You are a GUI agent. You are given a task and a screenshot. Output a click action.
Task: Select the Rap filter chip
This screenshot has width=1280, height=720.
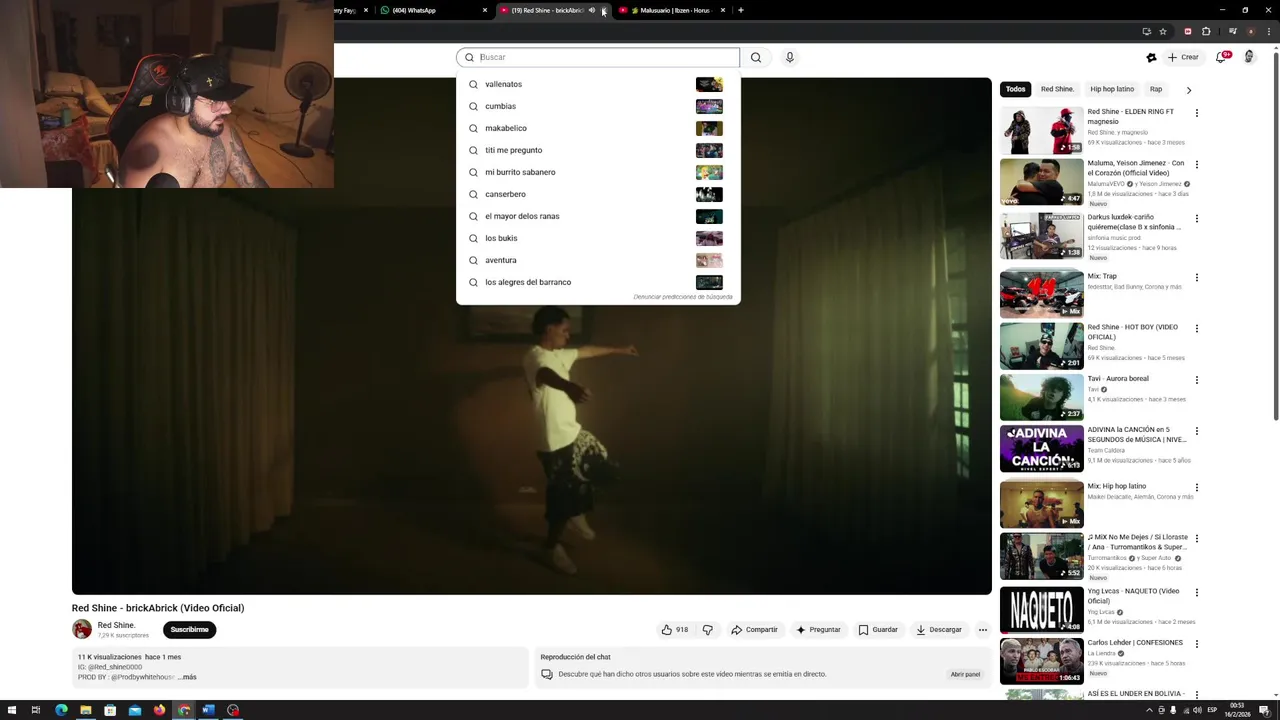[1156, 89]
